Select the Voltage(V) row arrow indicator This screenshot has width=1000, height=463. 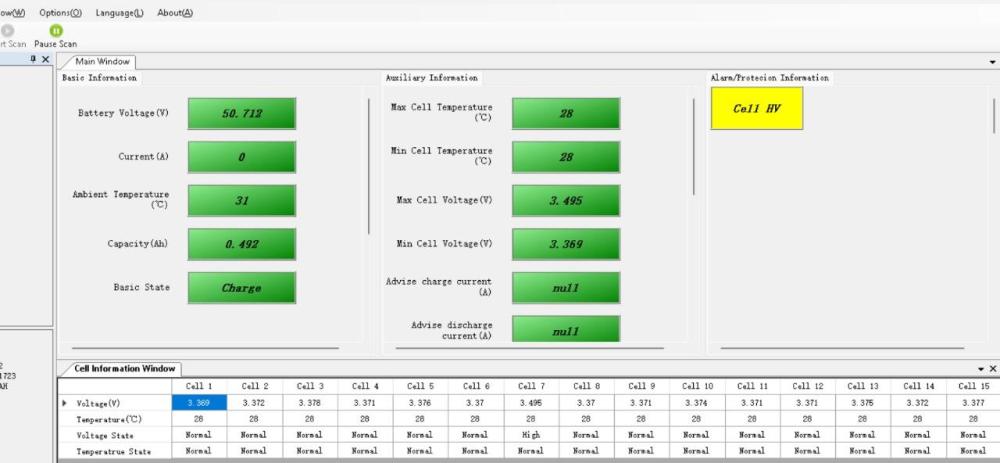tap(64, 403)
